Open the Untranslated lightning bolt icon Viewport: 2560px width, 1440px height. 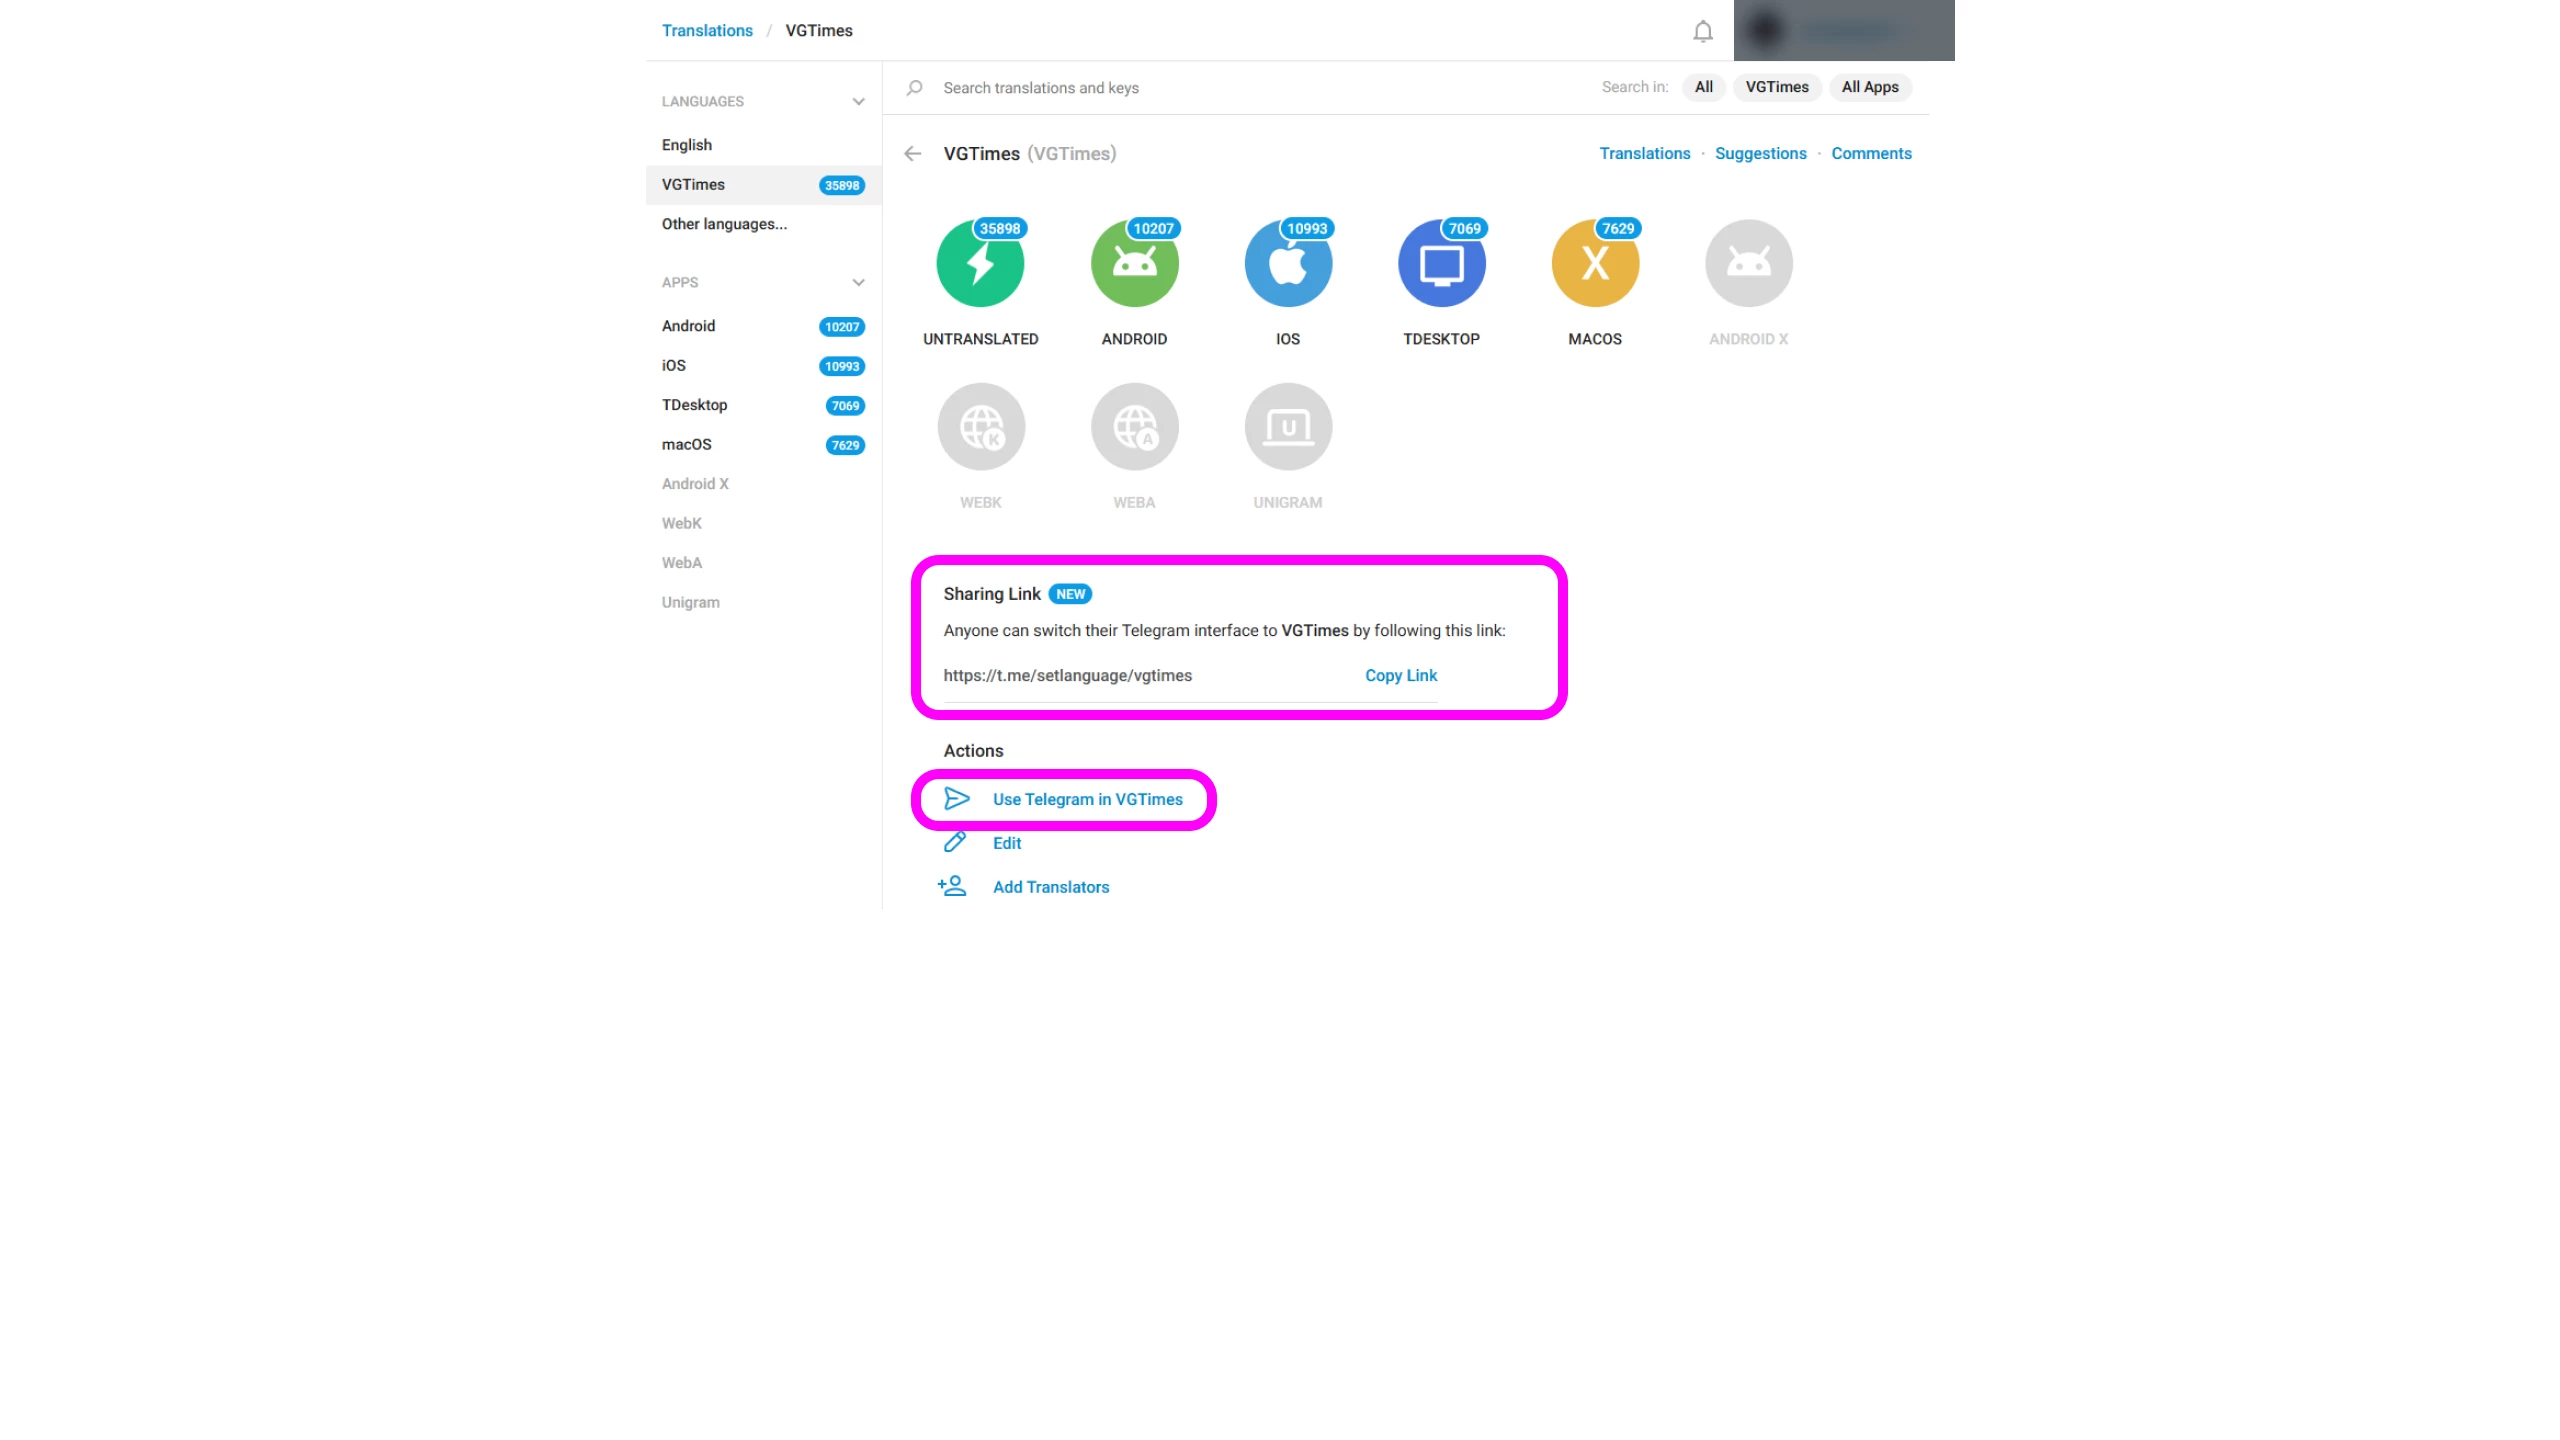pos(980,264)
